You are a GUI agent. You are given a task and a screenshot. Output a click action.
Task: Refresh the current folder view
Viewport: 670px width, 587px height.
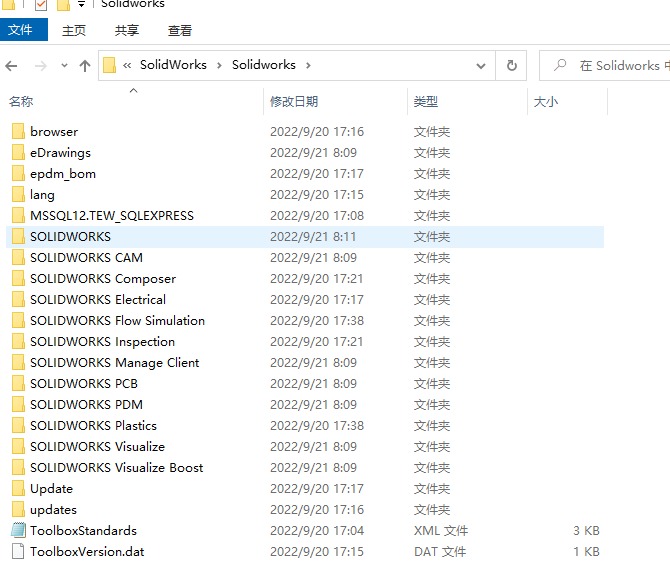point(511,66)
